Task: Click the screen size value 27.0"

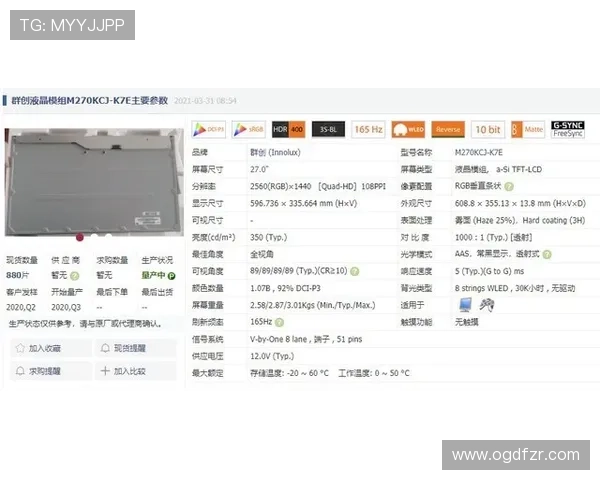Action: 259,169
